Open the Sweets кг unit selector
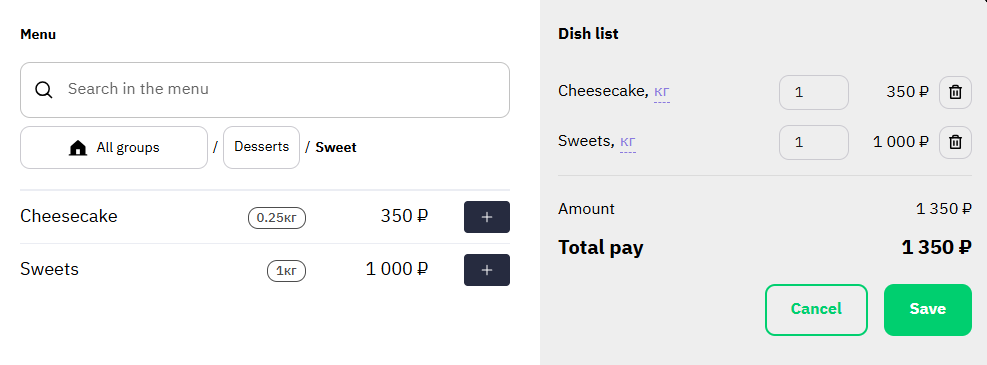This screenshot has width=987, height=365. tap(628, 142)
